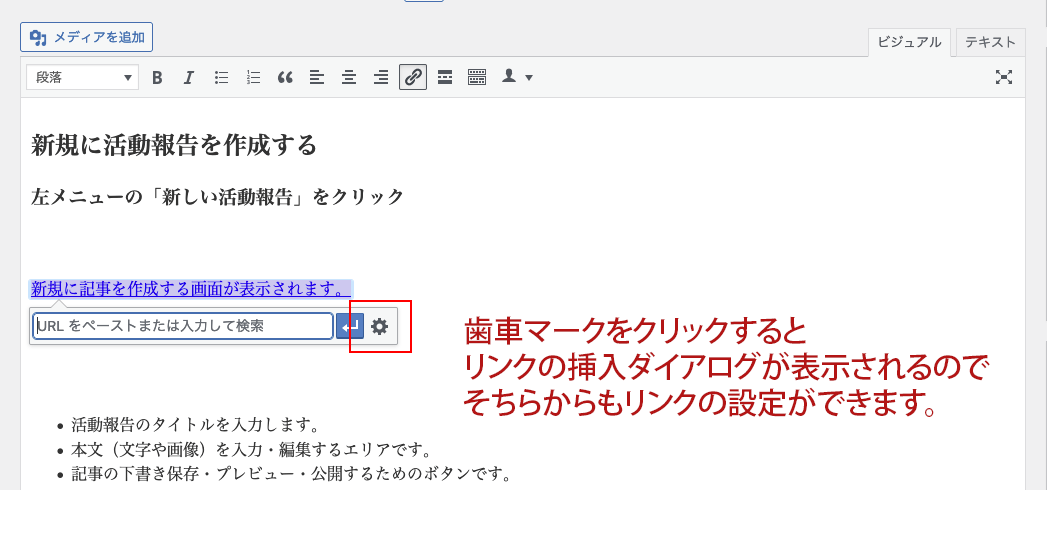Open the 段落 paragraph format dropdown

click(82, 77)
